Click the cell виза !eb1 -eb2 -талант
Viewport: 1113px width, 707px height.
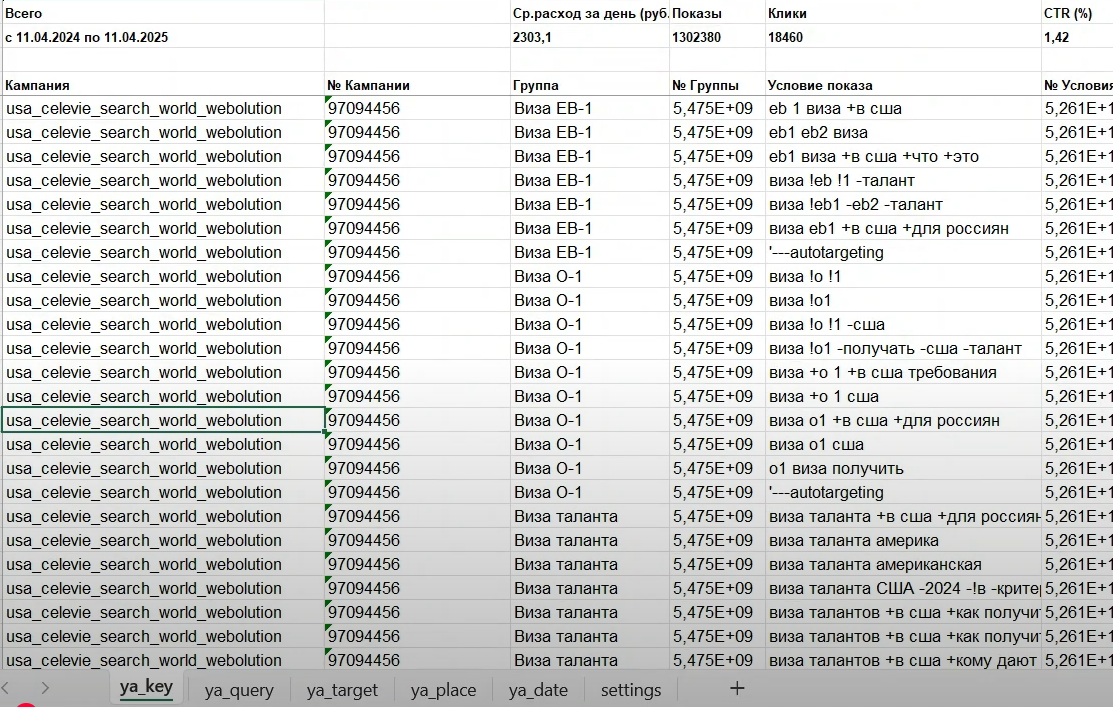[903, 204]
